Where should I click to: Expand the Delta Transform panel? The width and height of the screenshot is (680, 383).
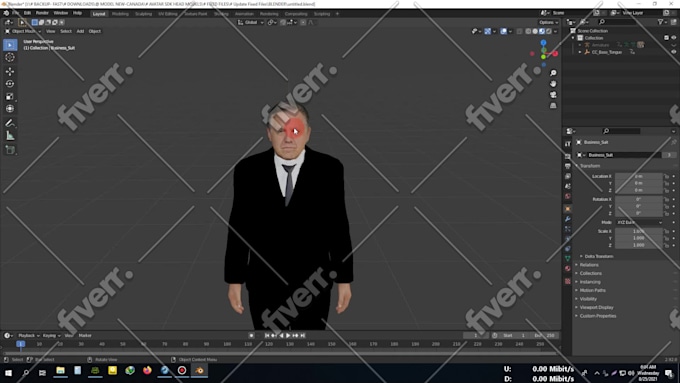(x=597, y=256)
